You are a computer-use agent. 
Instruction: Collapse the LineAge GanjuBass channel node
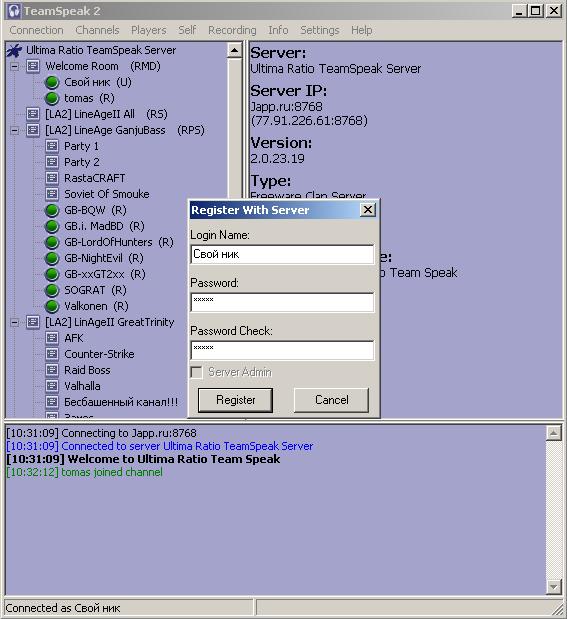[x=14, y=130]
